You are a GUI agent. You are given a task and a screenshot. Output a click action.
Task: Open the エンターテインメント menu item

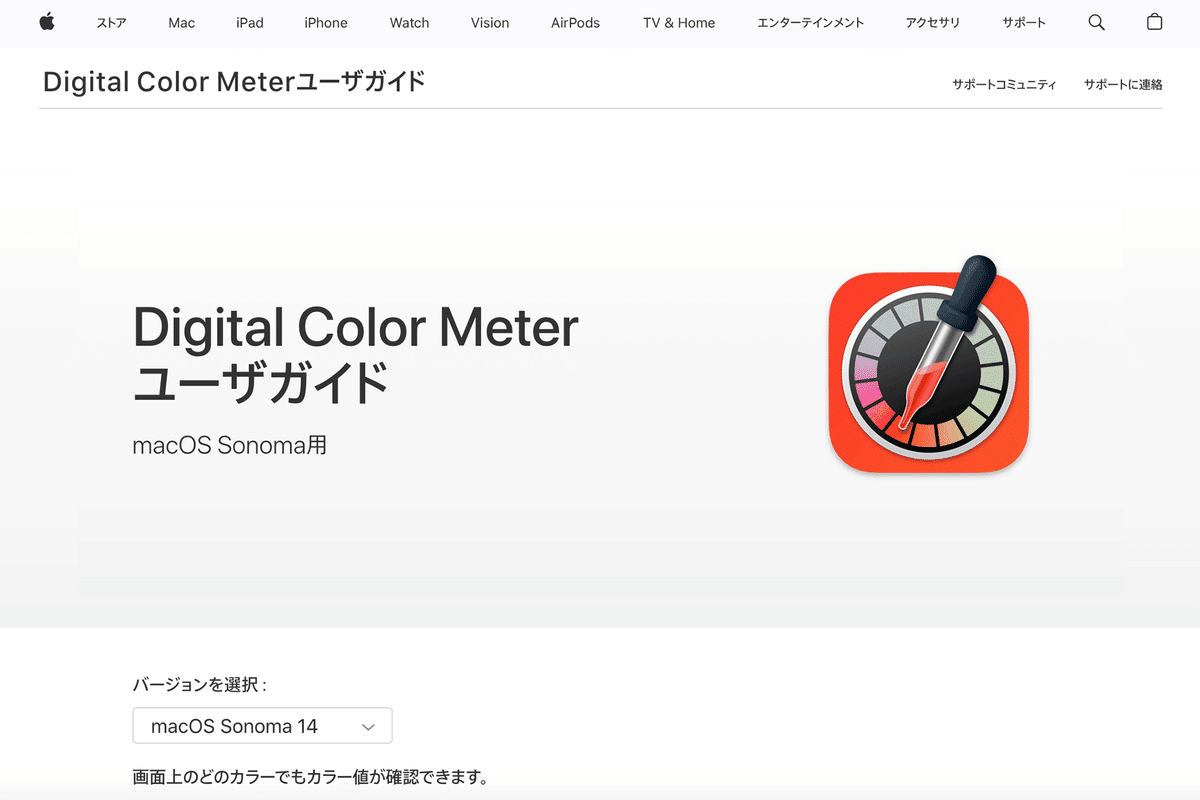click(x=811, y=23)
